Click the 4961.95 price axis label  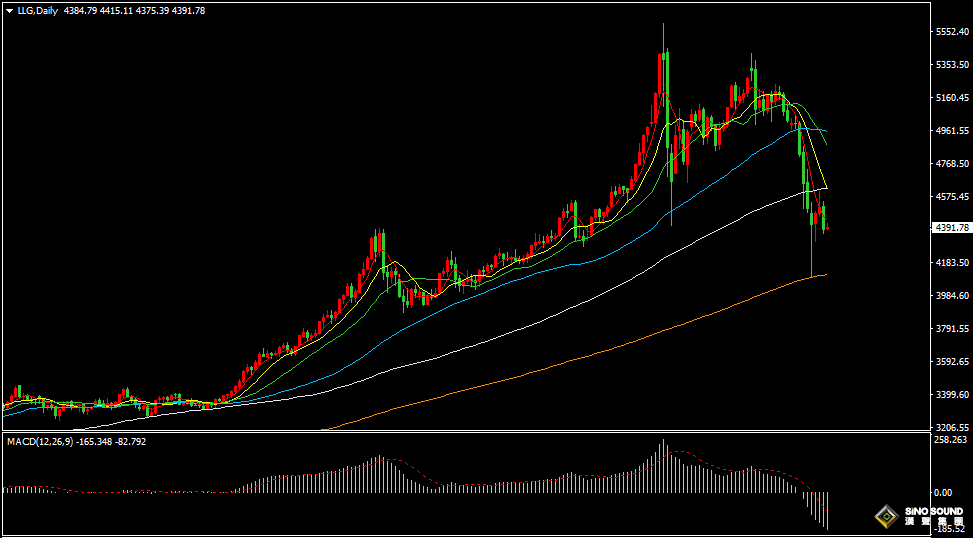click(x=950, y=131)
